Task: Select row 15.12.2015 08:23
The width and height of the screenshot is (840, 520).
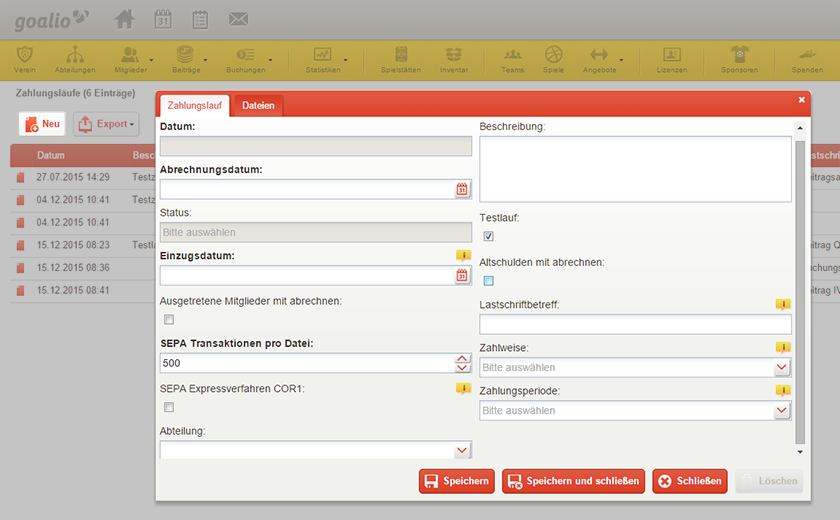Action: [83, 245]
